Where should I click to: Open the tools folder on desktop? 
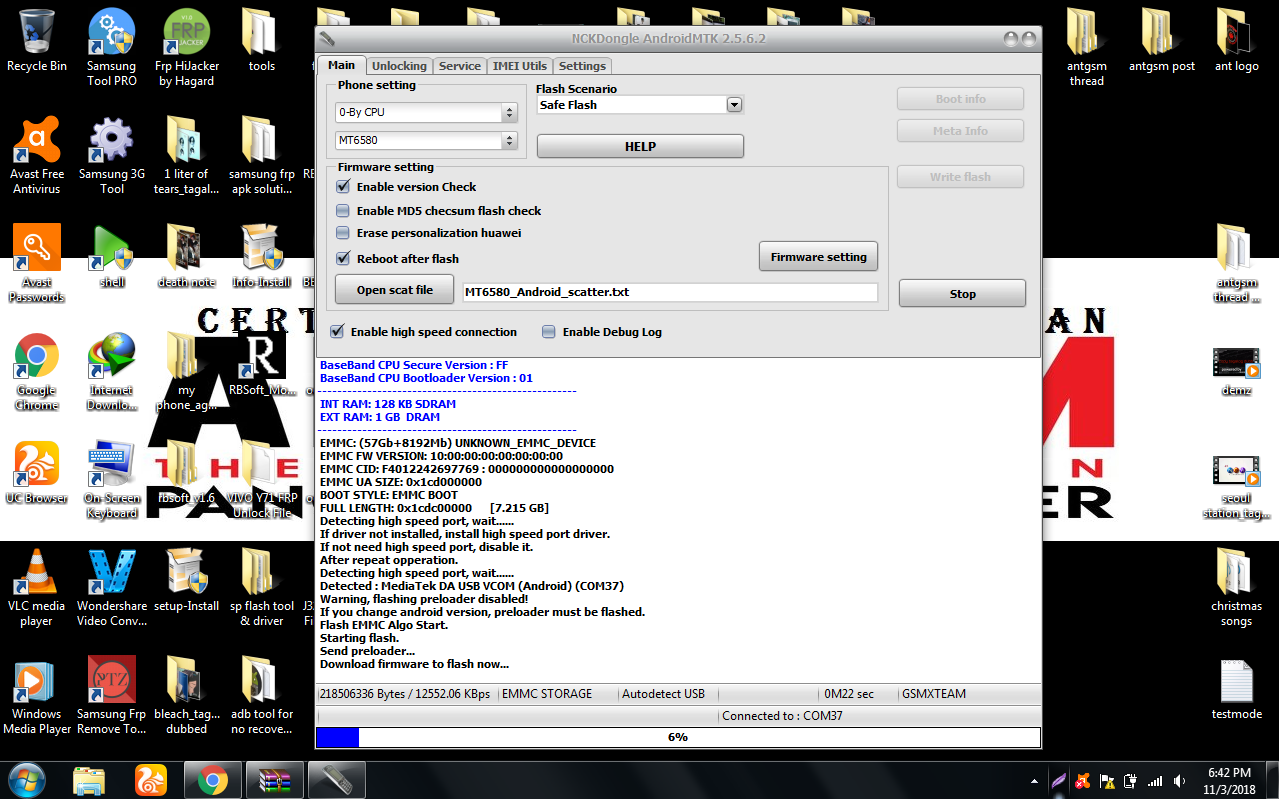(261, 41)
